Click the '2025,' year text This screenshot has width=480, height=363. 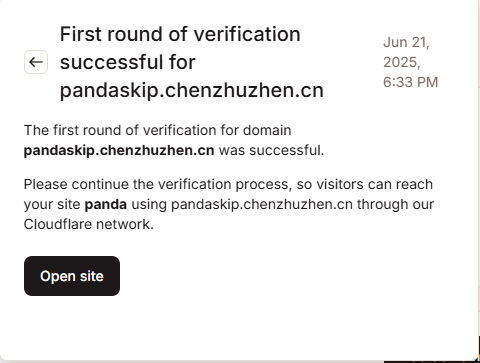click(402, 62)
